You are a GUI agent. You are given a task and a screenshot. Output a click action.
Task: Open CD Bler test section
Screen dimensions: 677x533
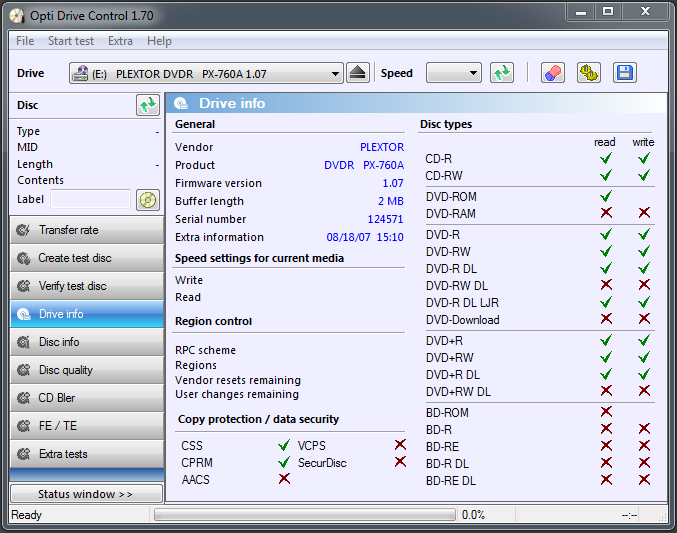pyautogui.click(x=87, y=398)
